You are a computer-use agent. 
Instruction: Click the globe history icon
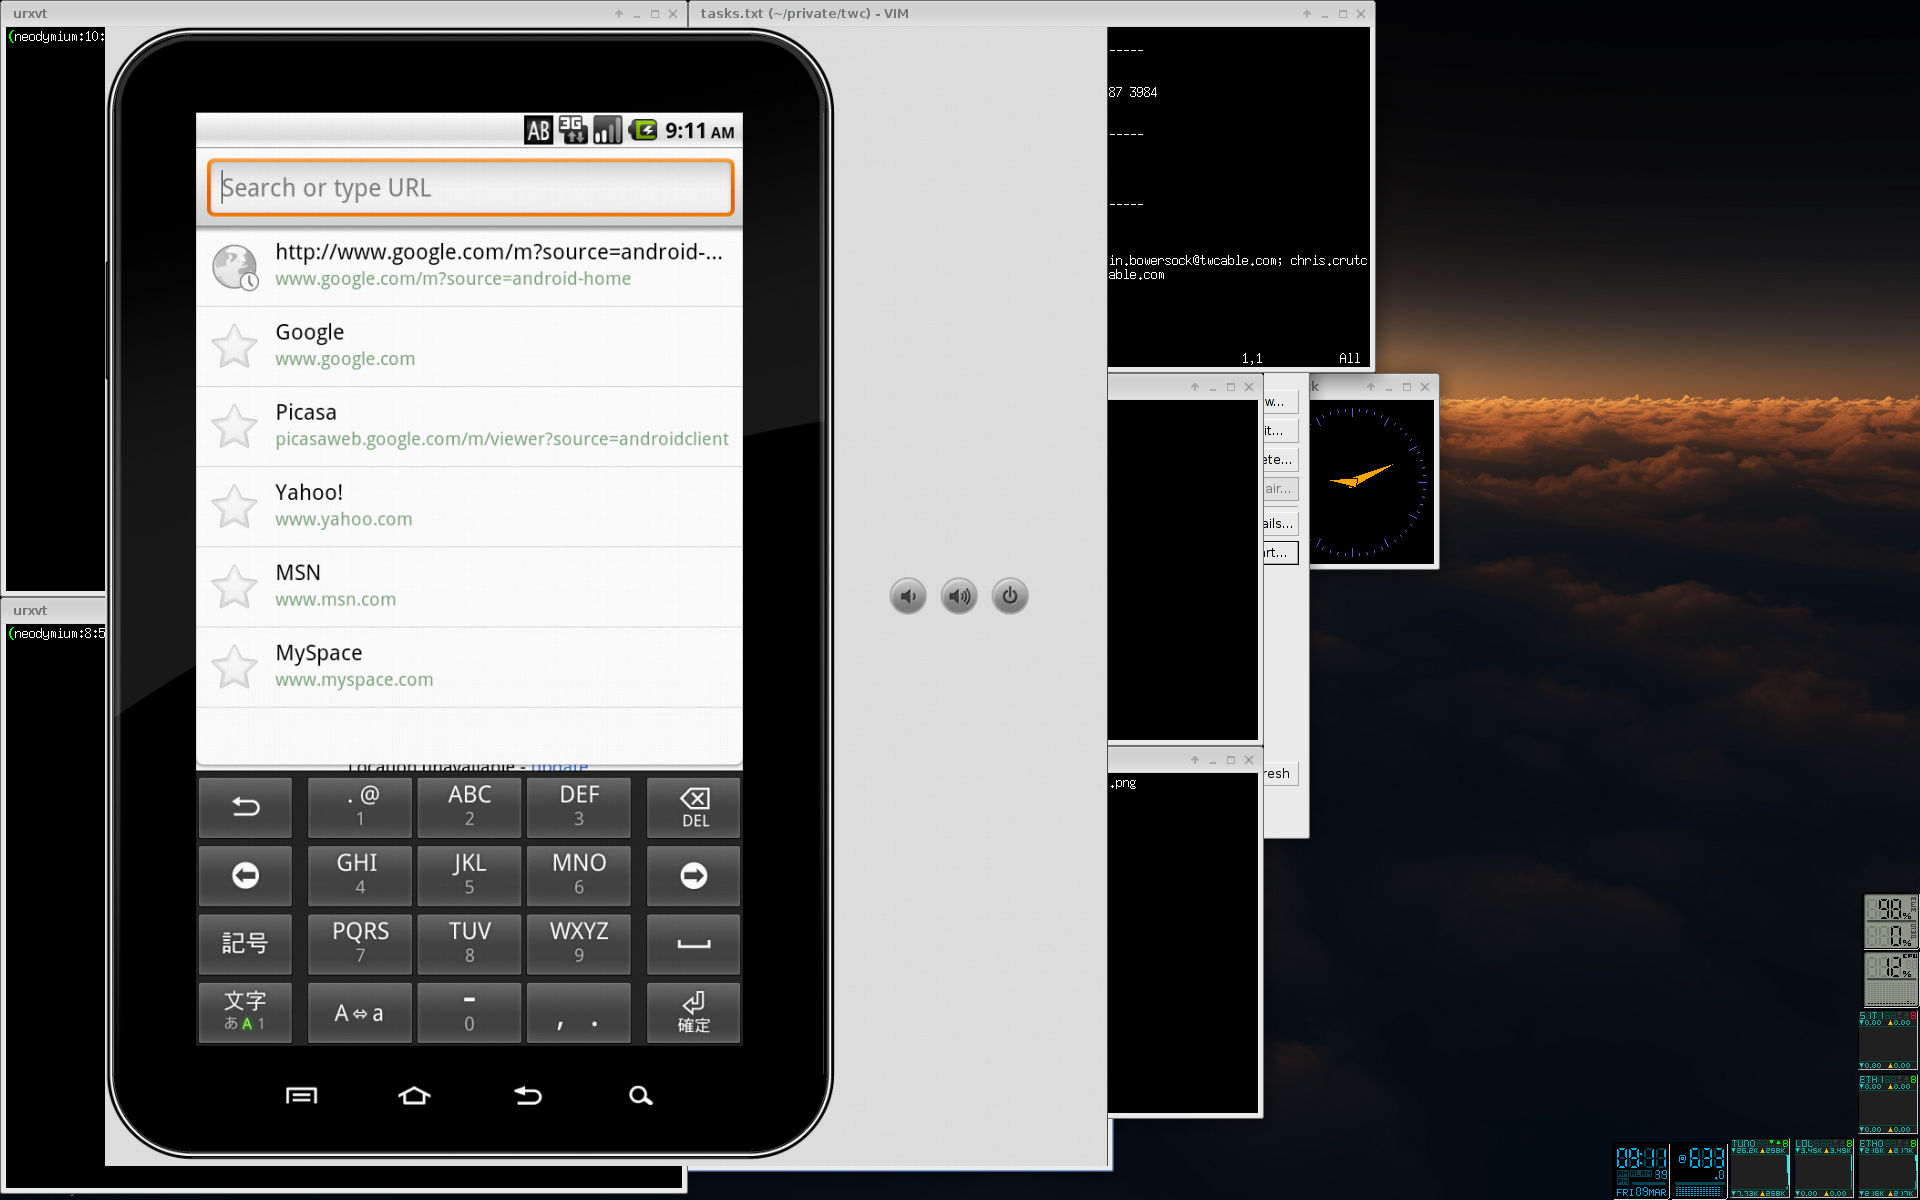click(x=235, y=267)
